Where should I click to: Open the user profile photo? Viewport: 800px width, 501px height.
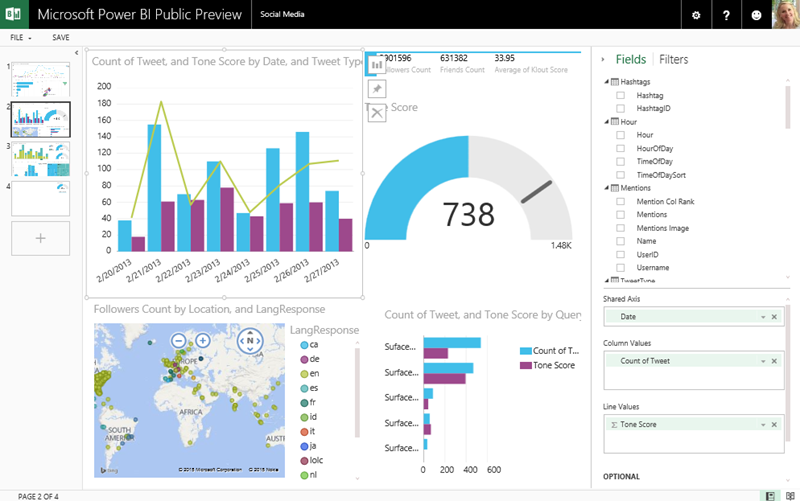tap(786, 14)
